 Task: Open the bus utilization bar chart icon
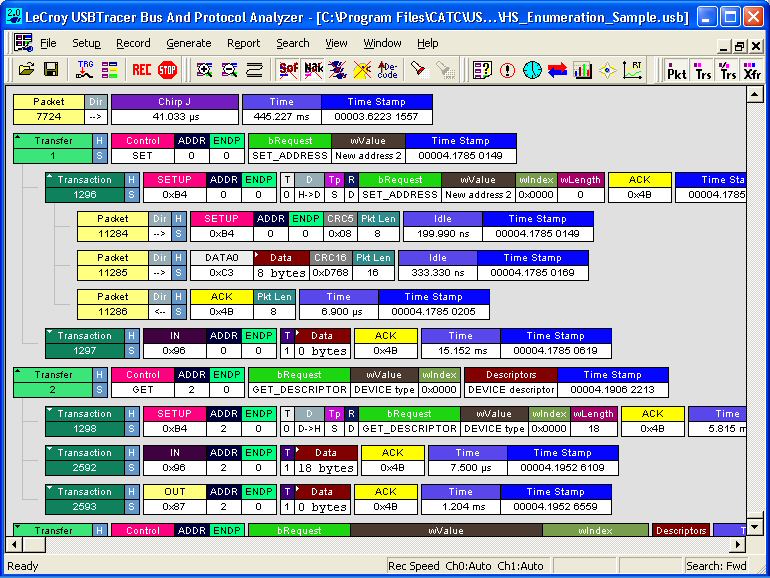click(x=582, y=70)
